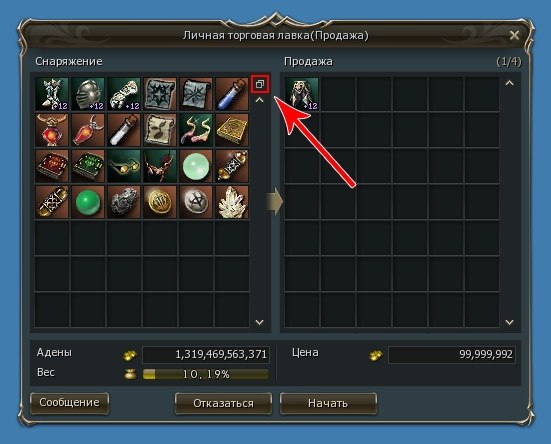This screenshot has height=444, width=551.
Task: Click the +12 armor in sale list
Action: 302,94
